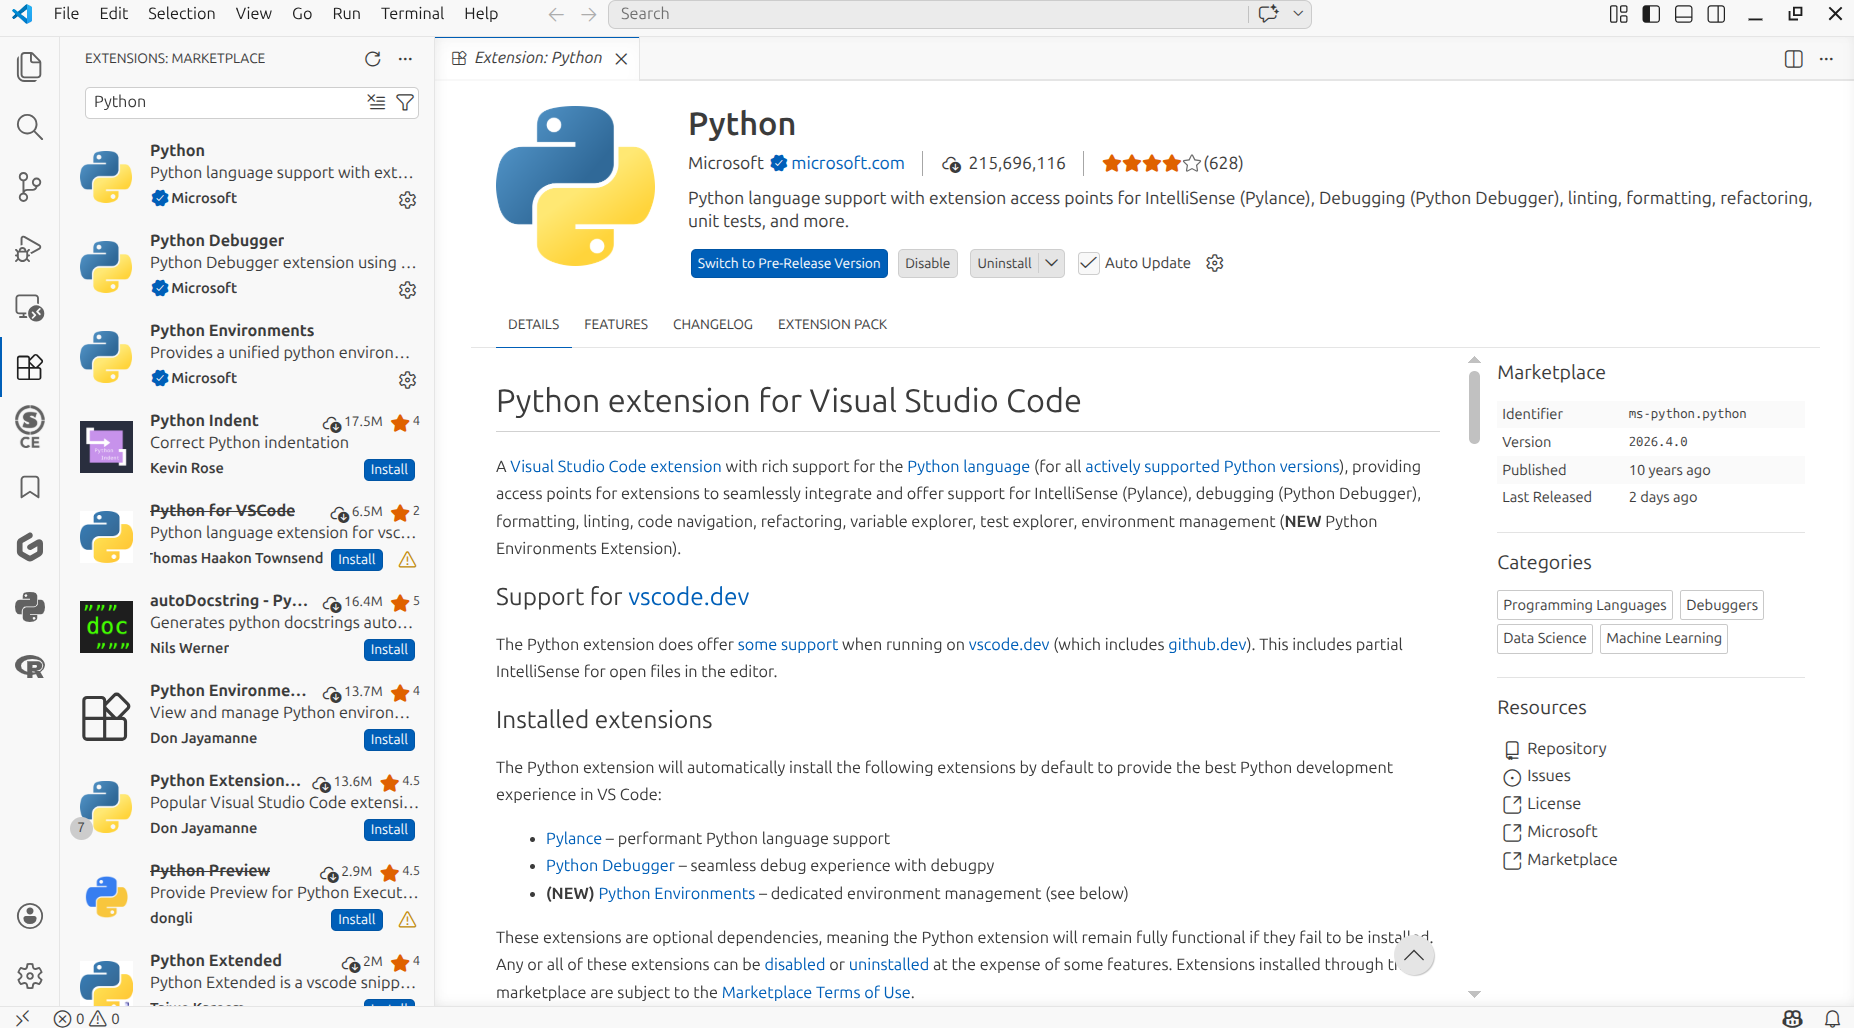The image size is (1854, 1028).
Task: Clear extensions search results
Action: [376, 102]
